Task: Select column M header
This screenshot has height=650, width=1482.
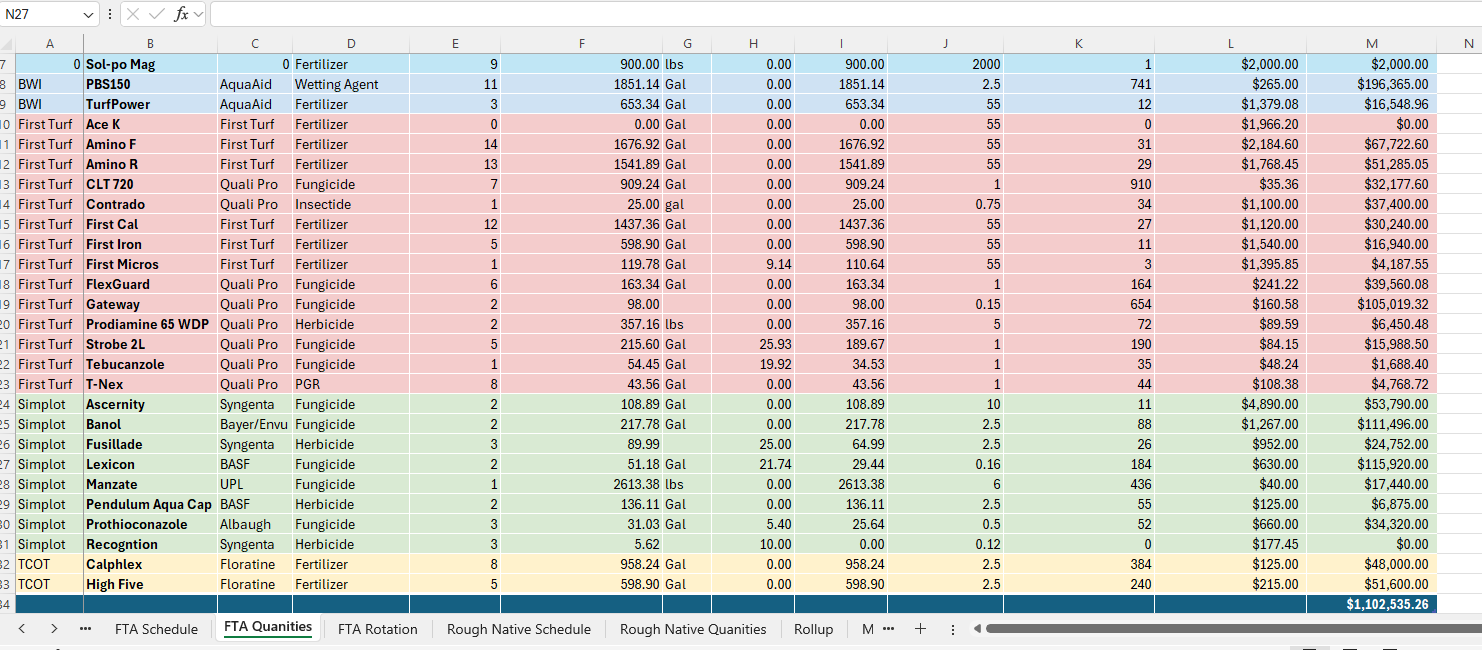Action: (x=1371, y=44)
